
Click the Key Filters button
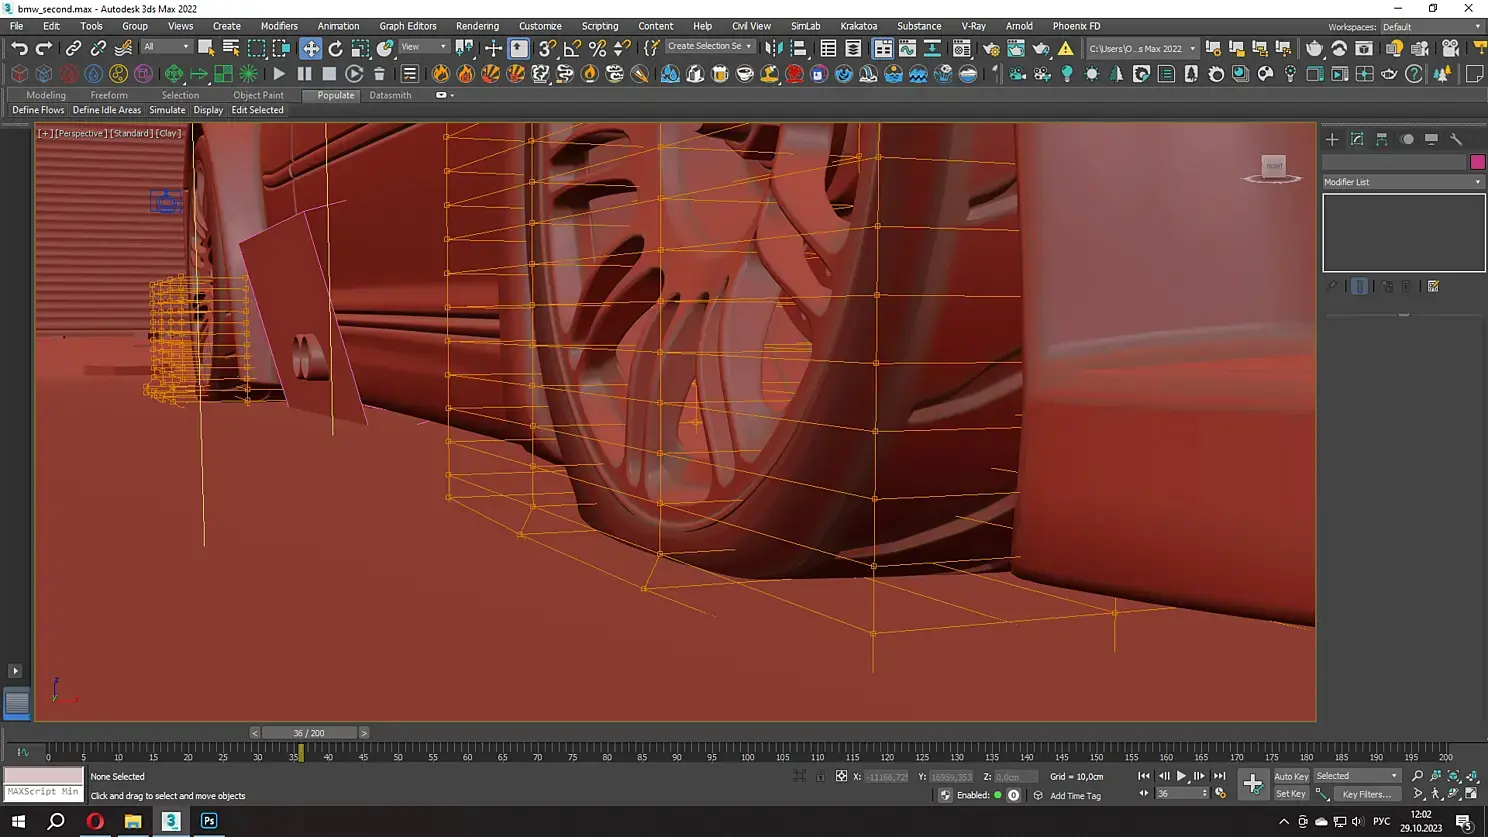coord(1366,794)
